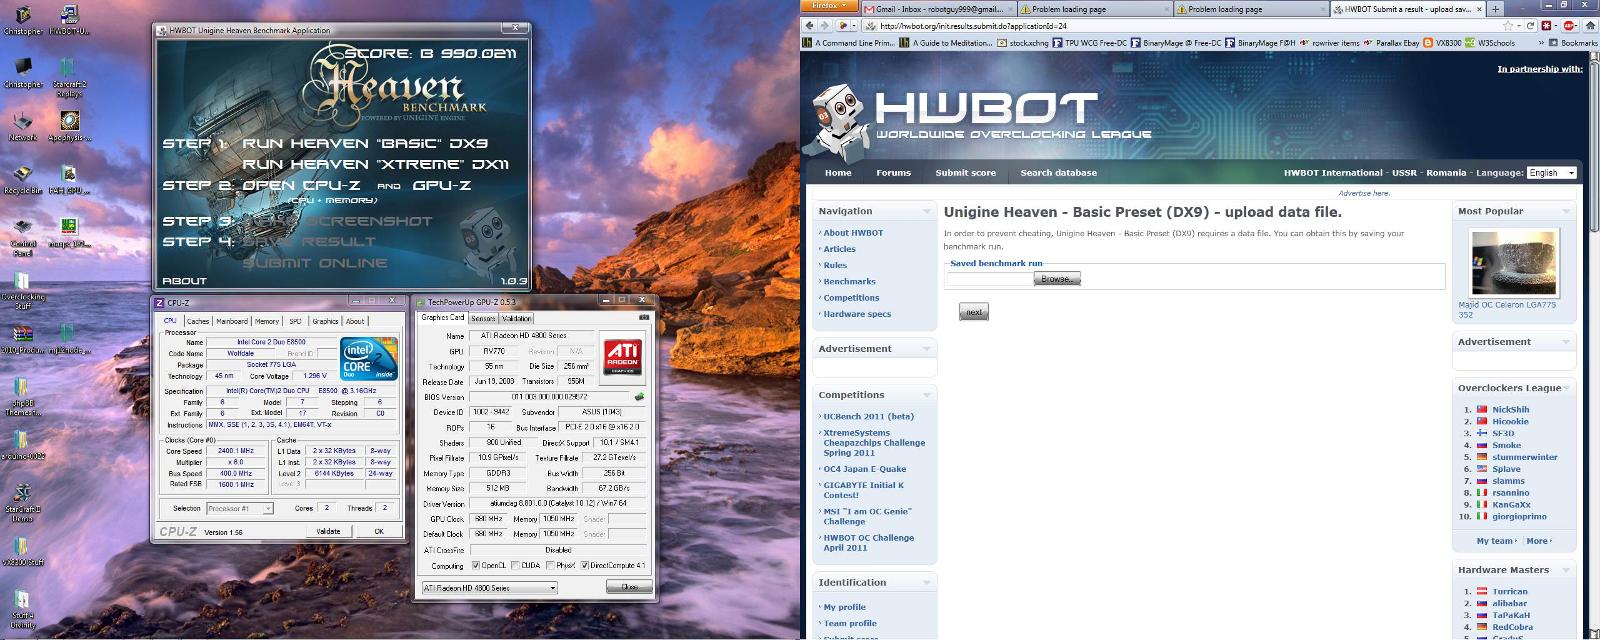Switch to the Validation tab in GPU-Z
Viewport: 1600px width, 640px height.
[x=516, y=318]
